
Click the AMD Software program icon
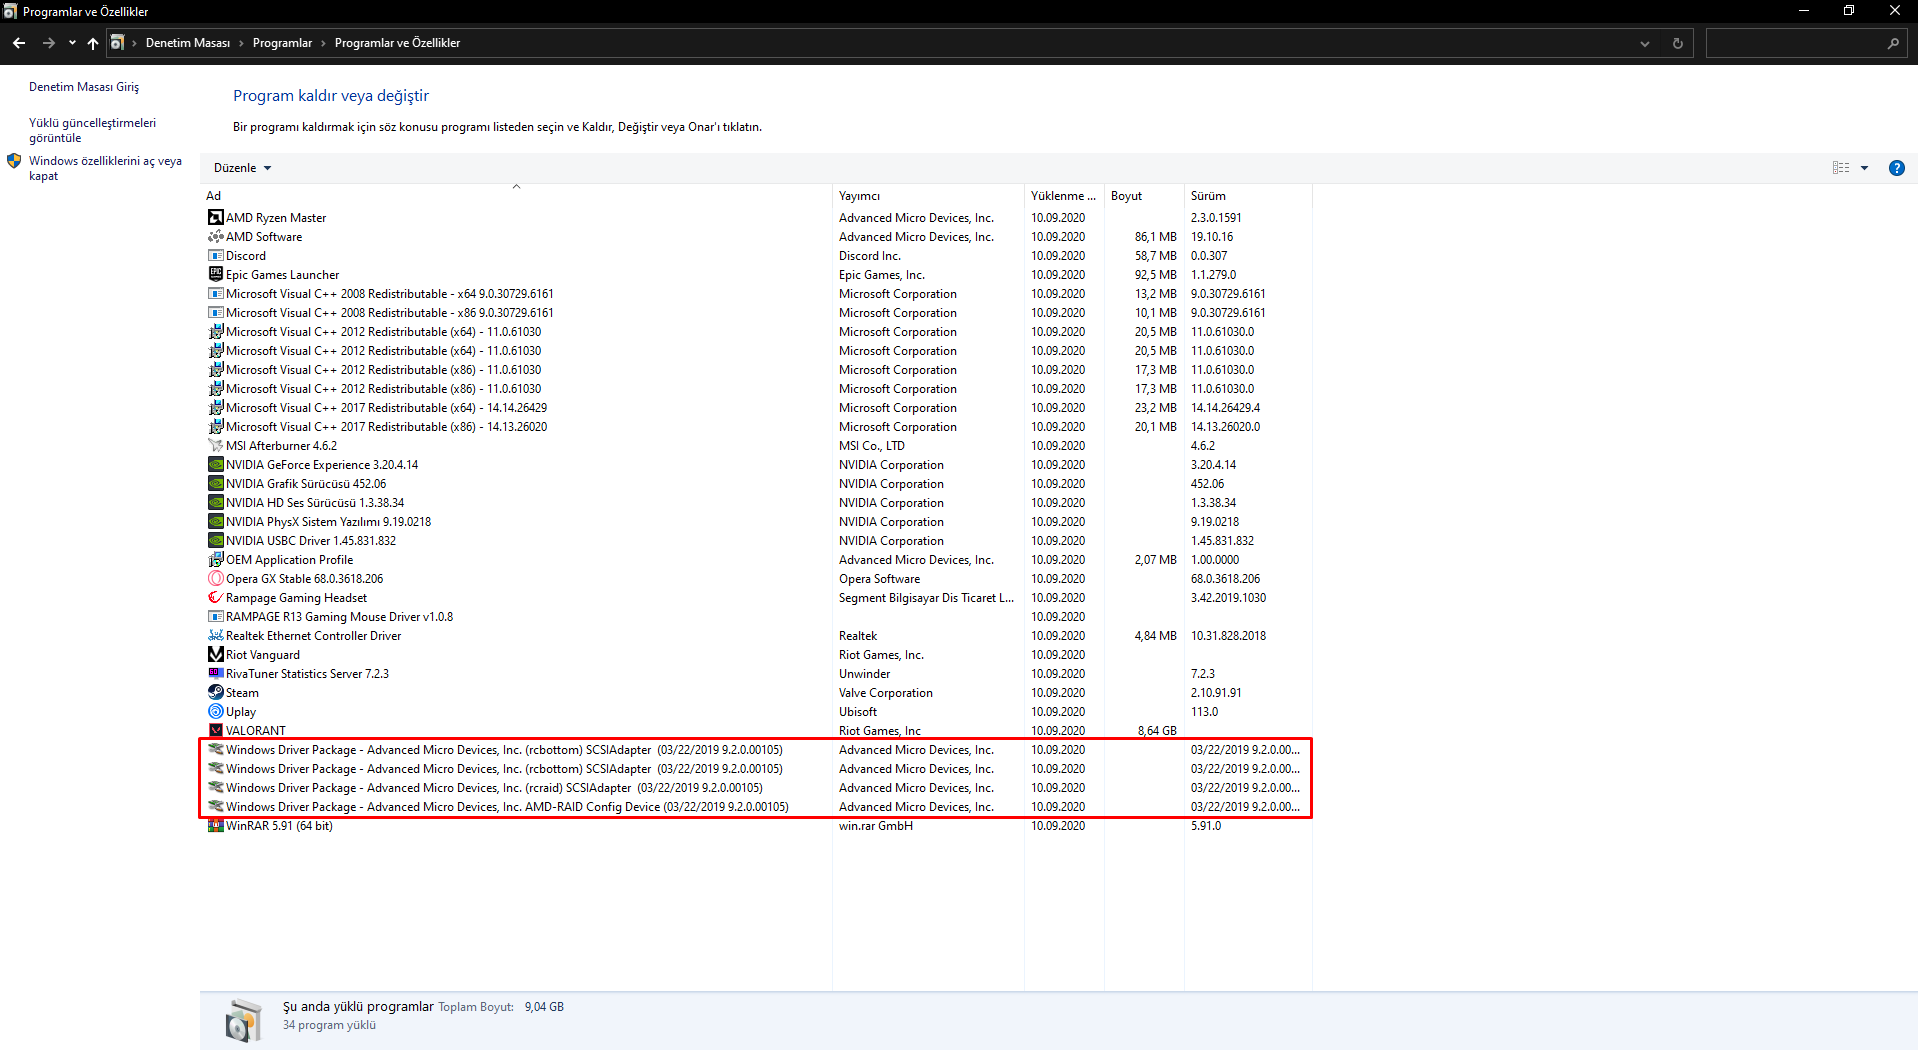[215, 236]
